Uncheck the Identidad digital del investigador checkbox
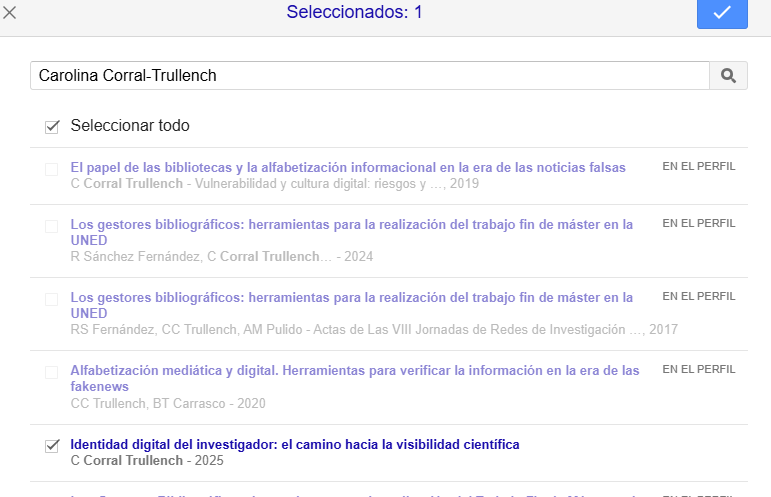The width and height of the screenshot is (771, 497). pyautogui.click(x=52, y=446)
